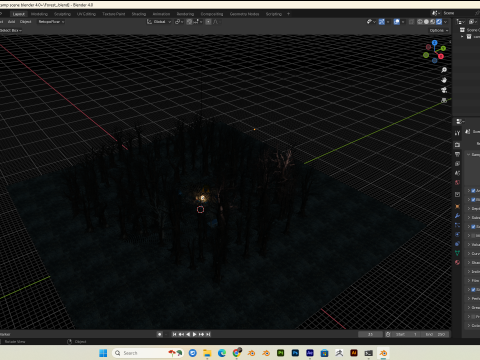Open the orange Object properties tab
Screen dimensions: 480x360
(x=457, y=207)
